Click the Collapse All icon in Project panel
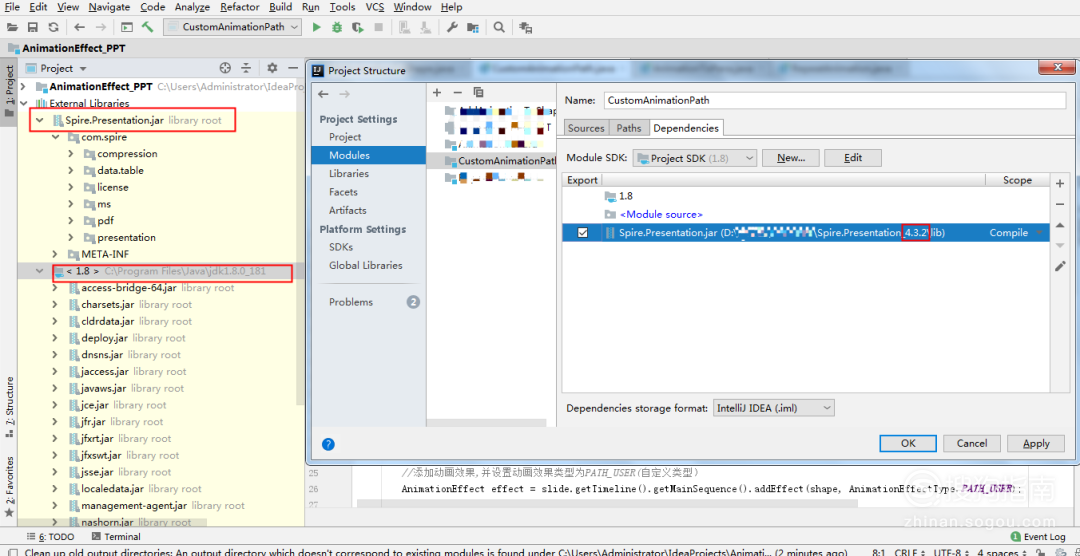1080x556 pixels. [x=246, y=68]
